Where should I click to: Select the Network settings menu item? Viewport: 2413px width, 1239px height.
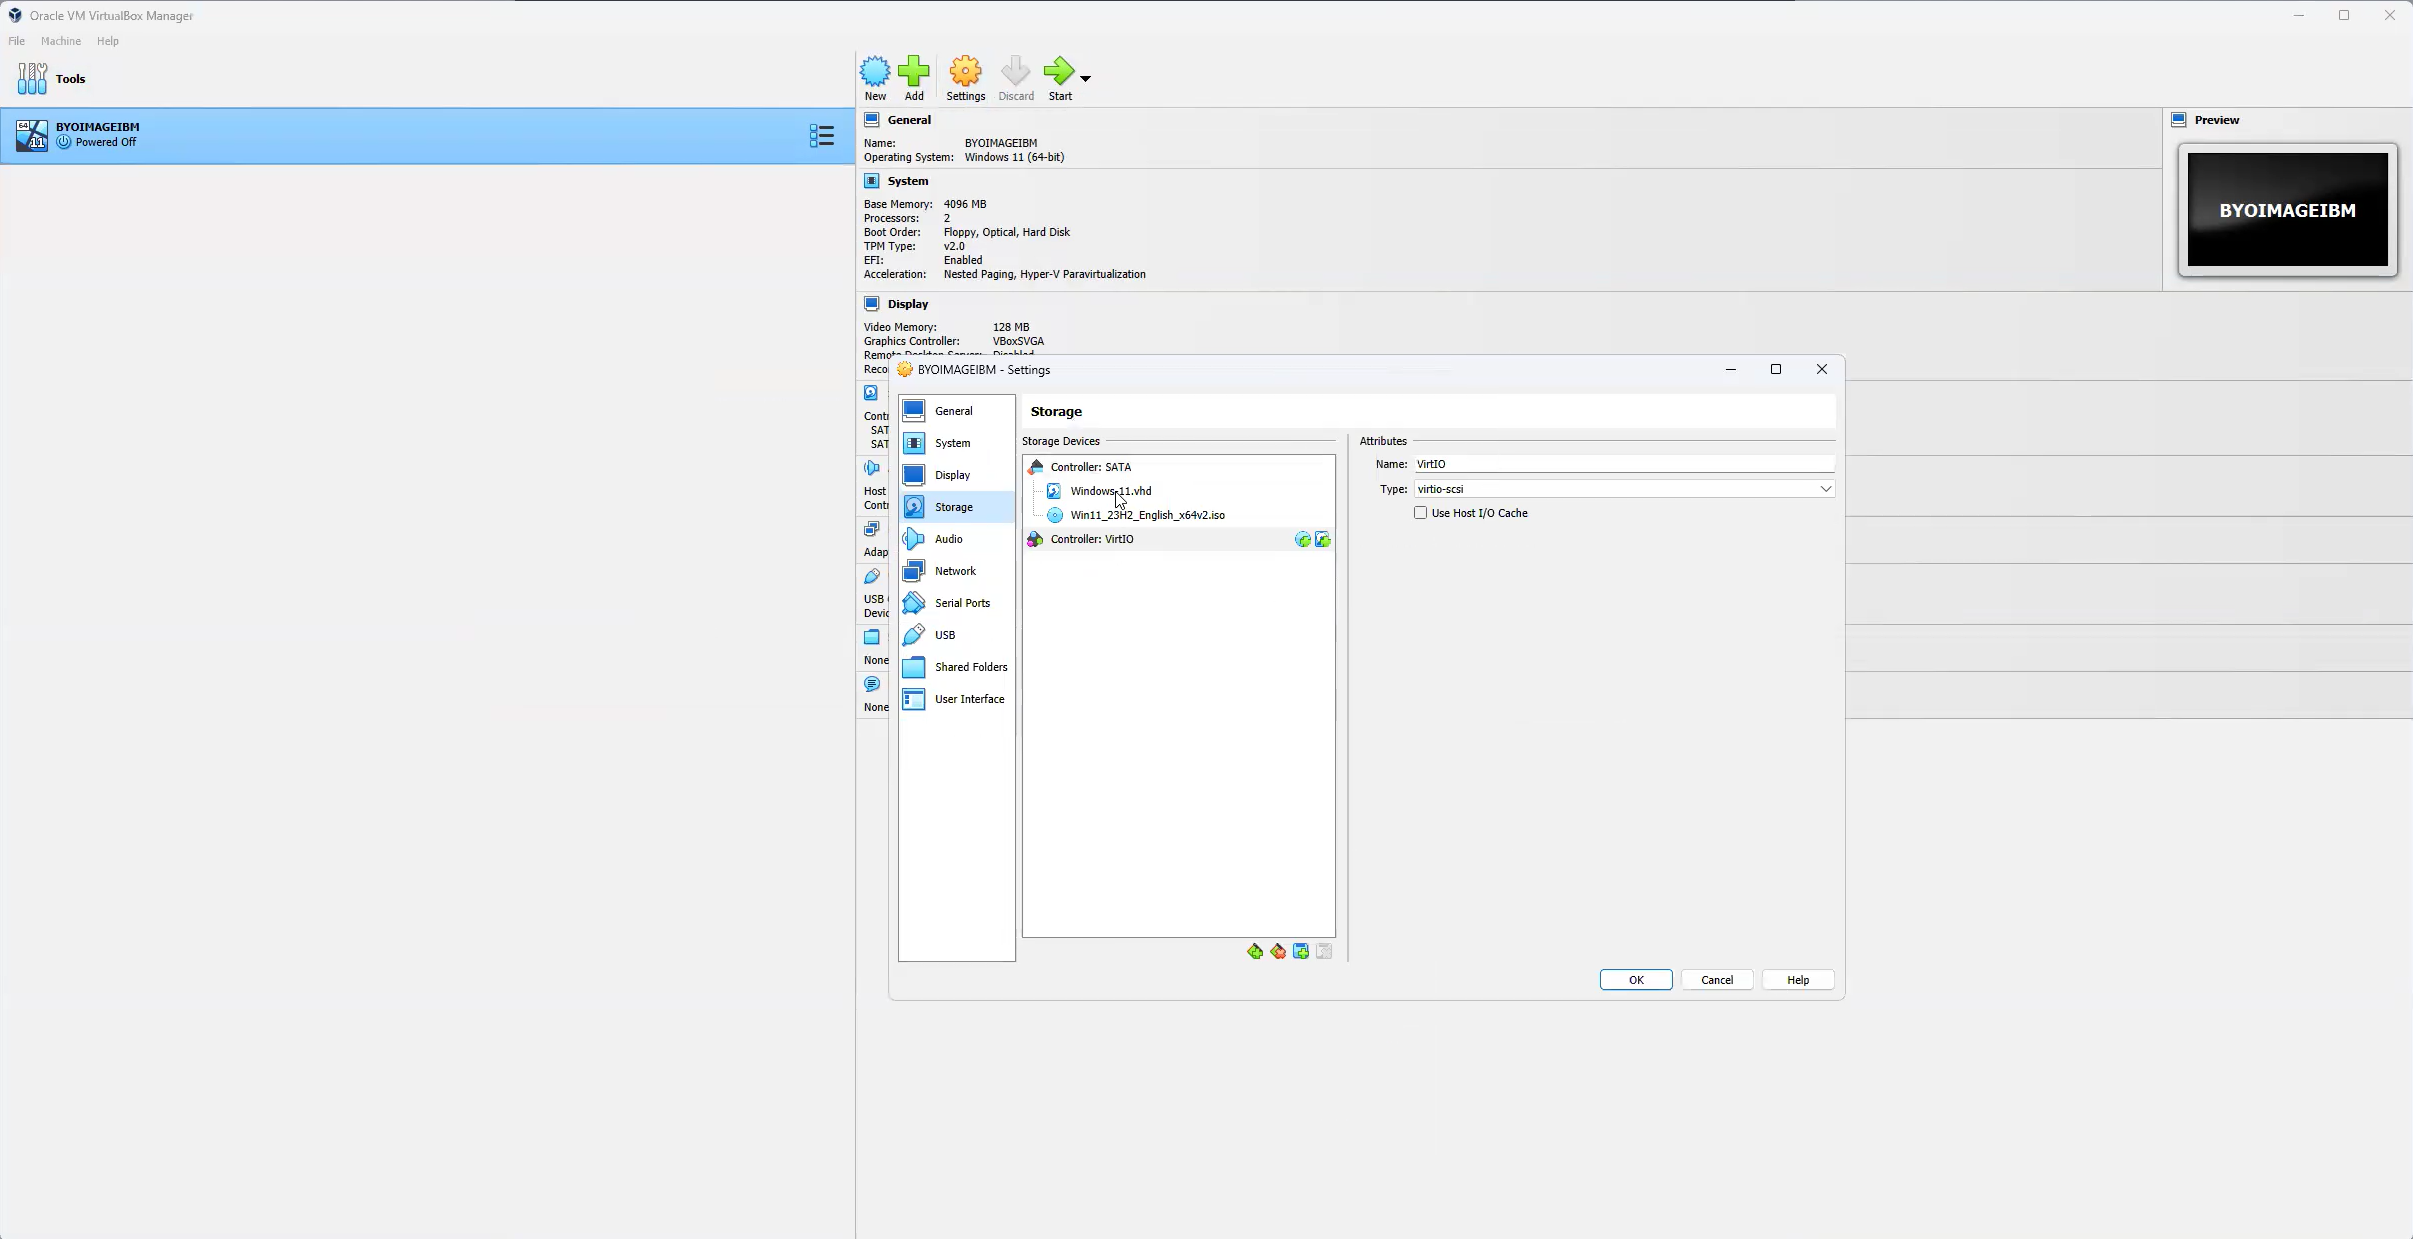click(x=954, y=571)
